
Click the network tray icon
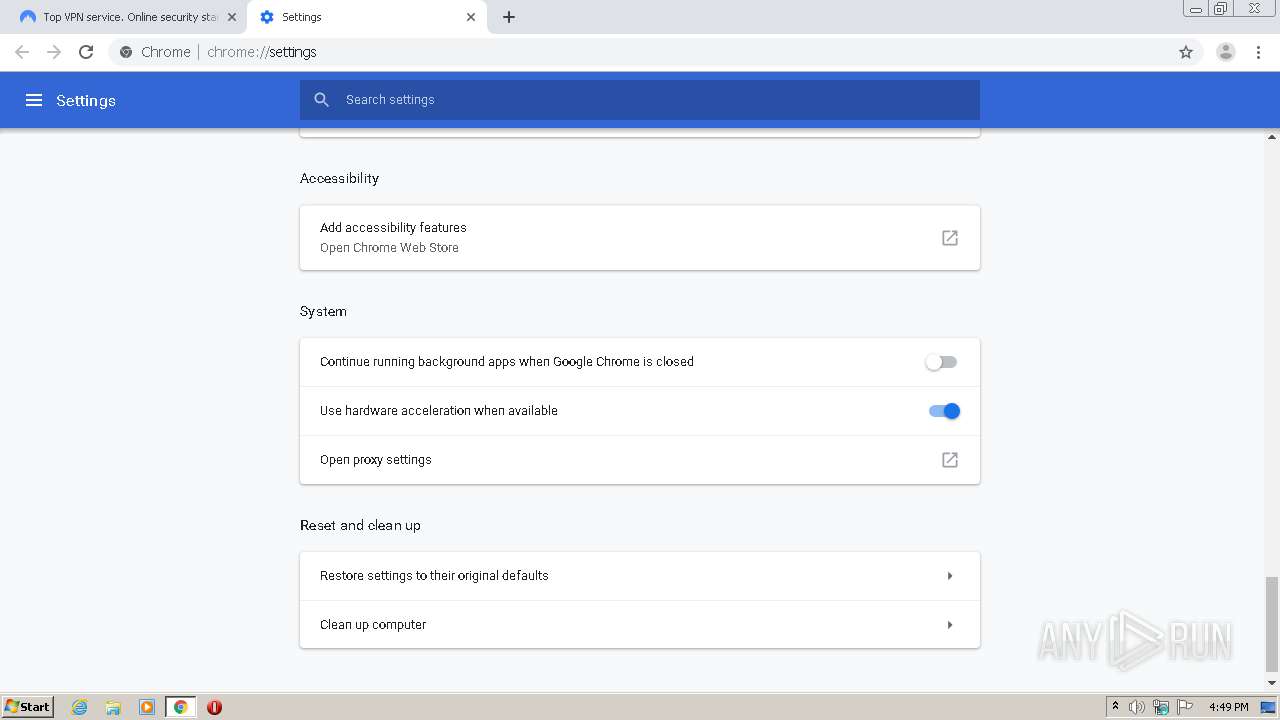pos(1161,707)
